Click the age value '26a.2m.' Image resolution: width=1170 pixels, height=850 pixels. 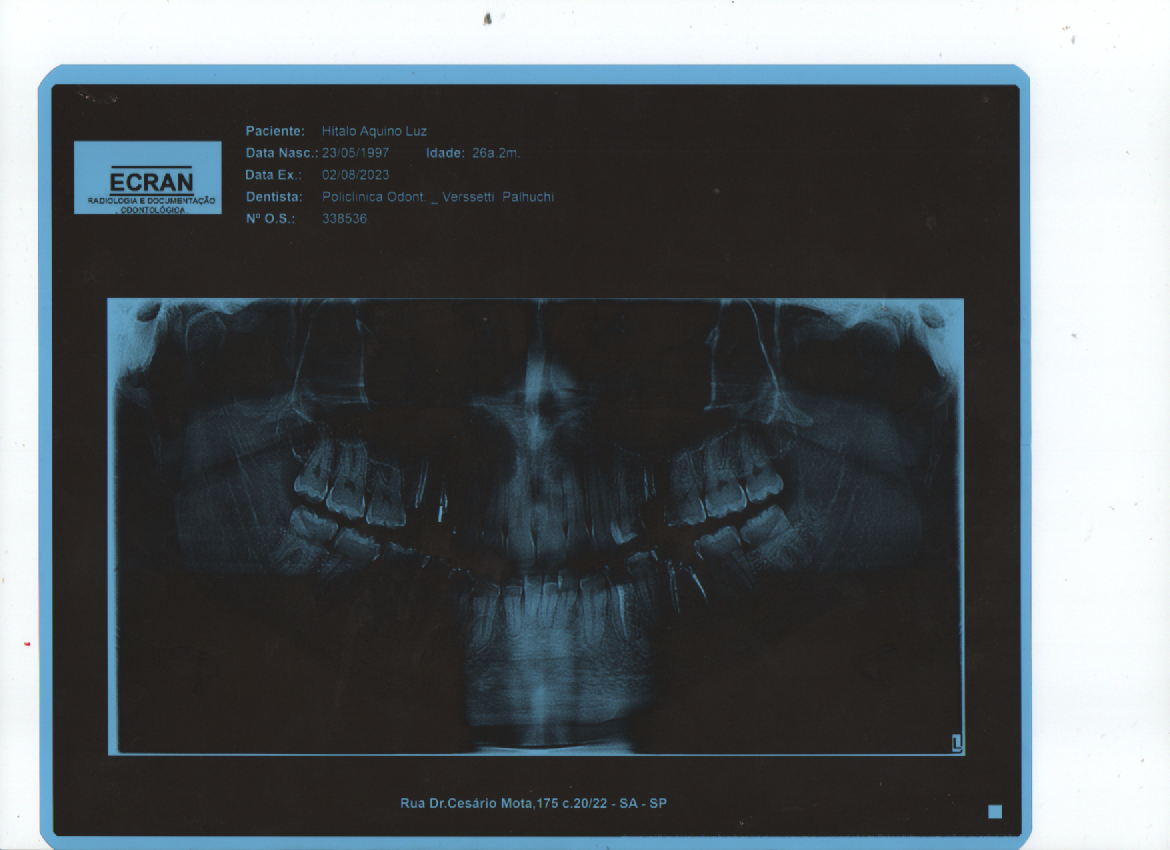tap(496, 153)
